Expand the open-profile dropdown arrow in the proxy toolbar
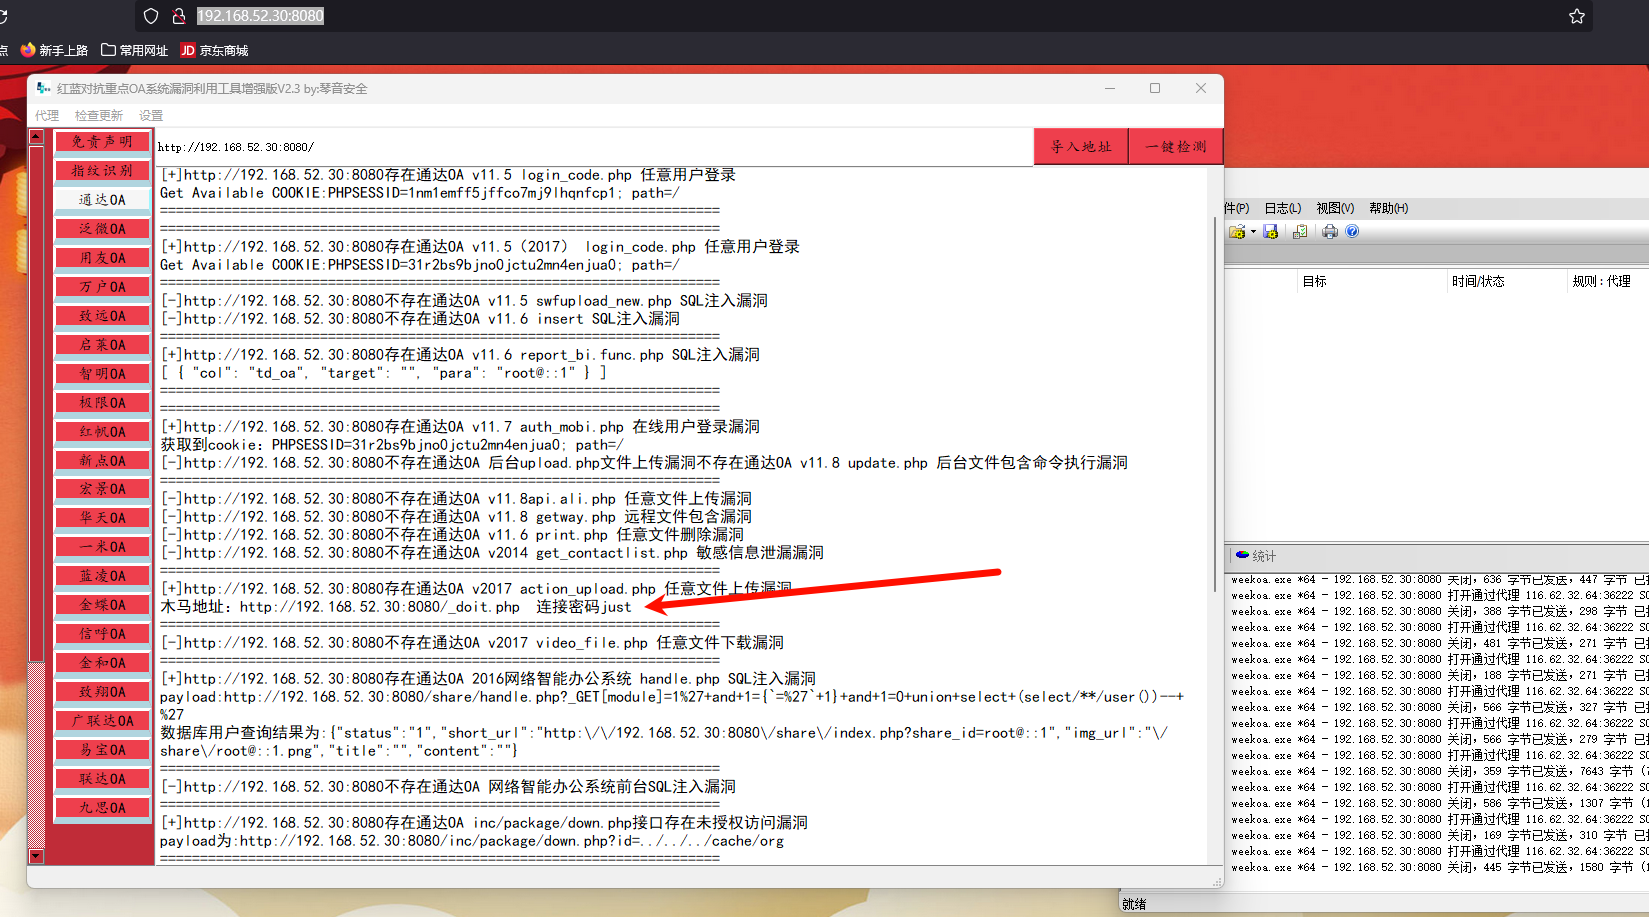The width and height of the screenshot is (1649, 917). [x=1253, y=231]
